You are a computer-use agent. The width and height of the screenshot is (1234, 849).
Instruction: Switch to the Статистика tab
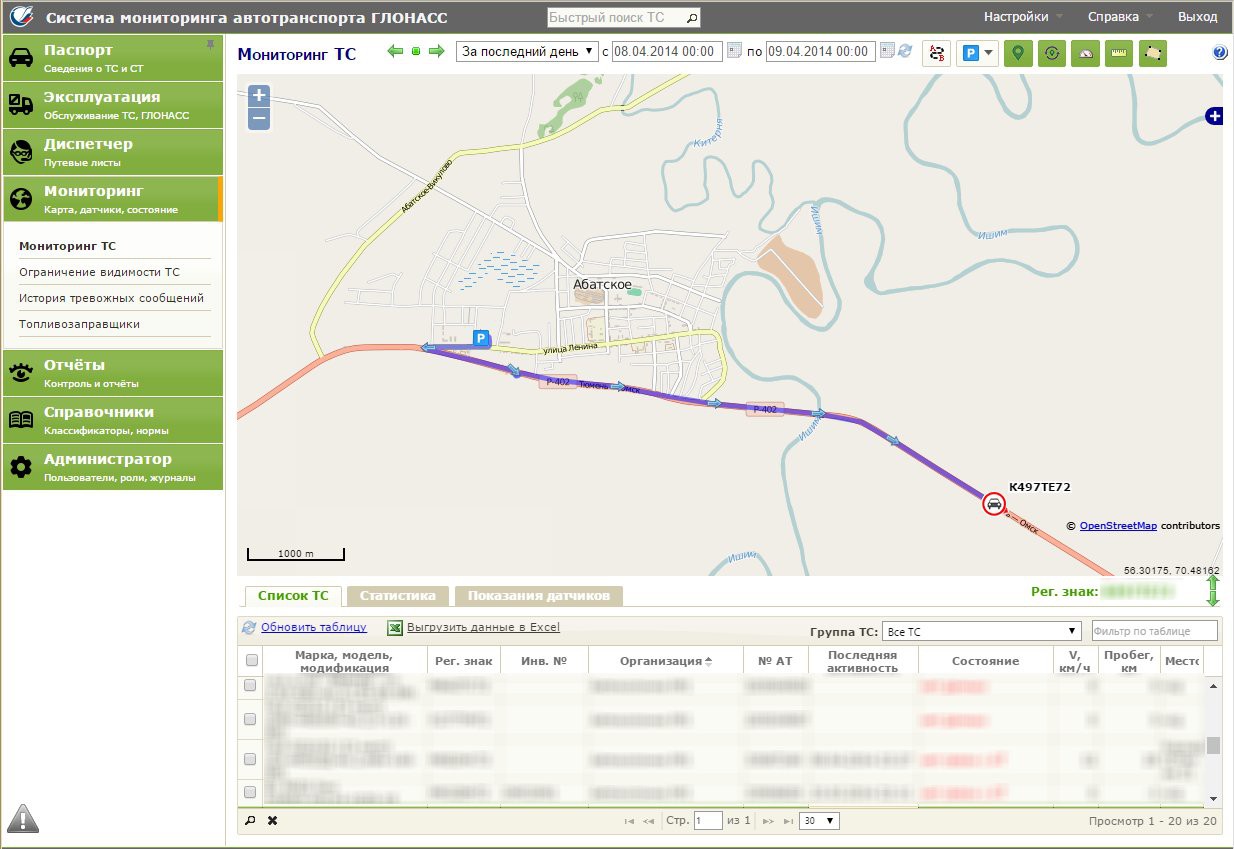click(x=397, y=596)
